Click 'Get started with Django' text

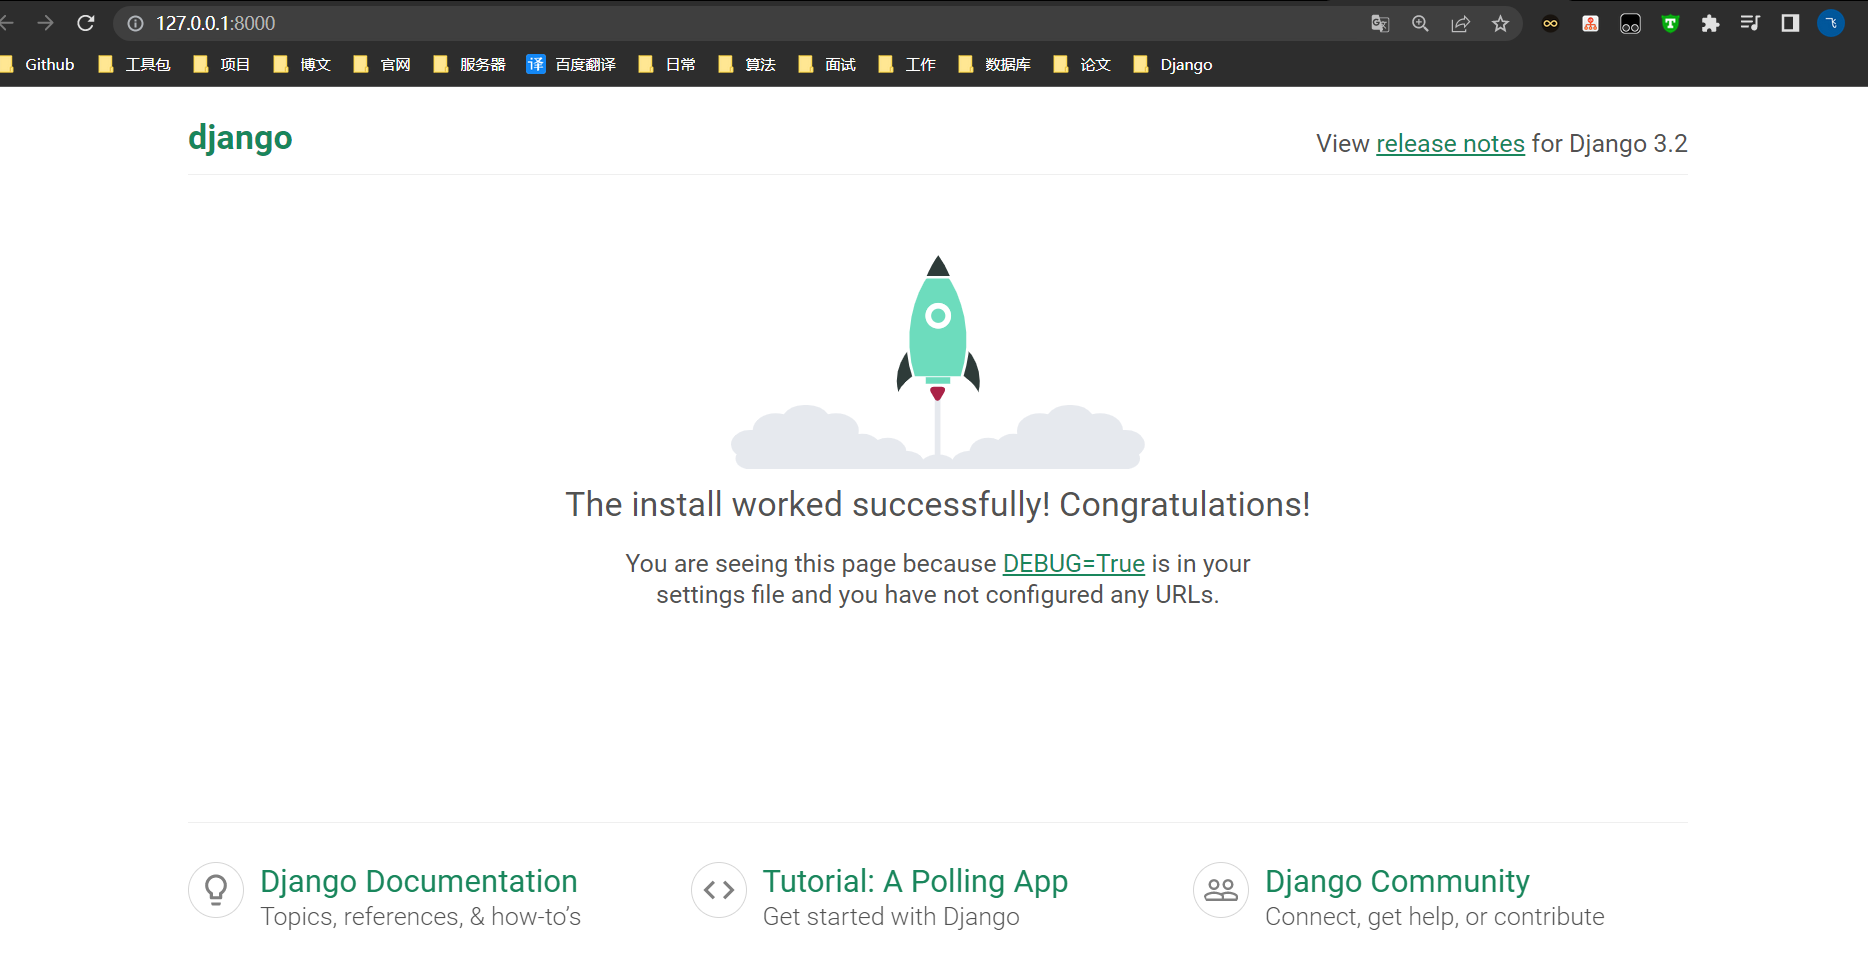pyautogui.click(x=891, y=917)
